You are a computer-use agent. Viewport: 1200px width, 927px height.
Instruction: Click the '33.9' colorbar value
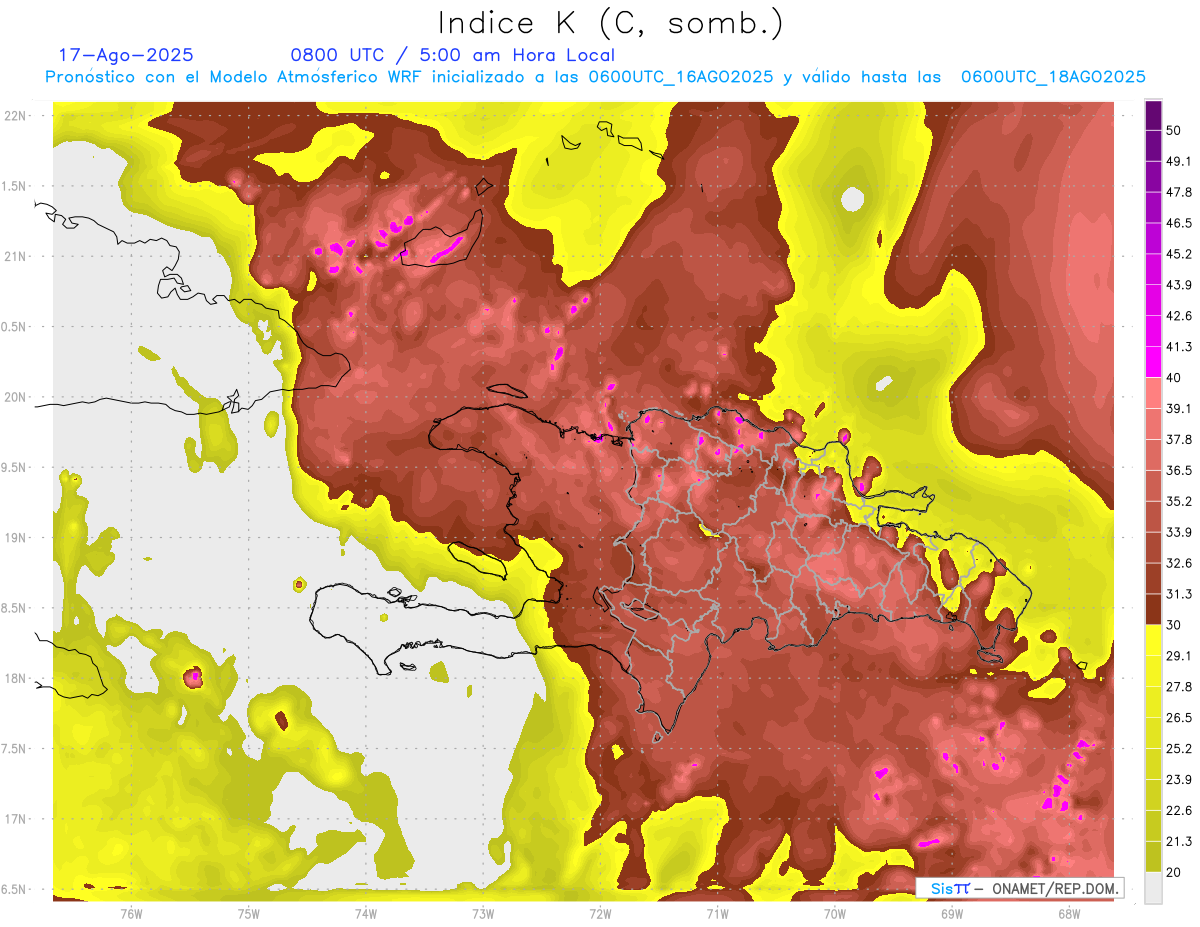pyautogui.click(x=1179, y=532)
